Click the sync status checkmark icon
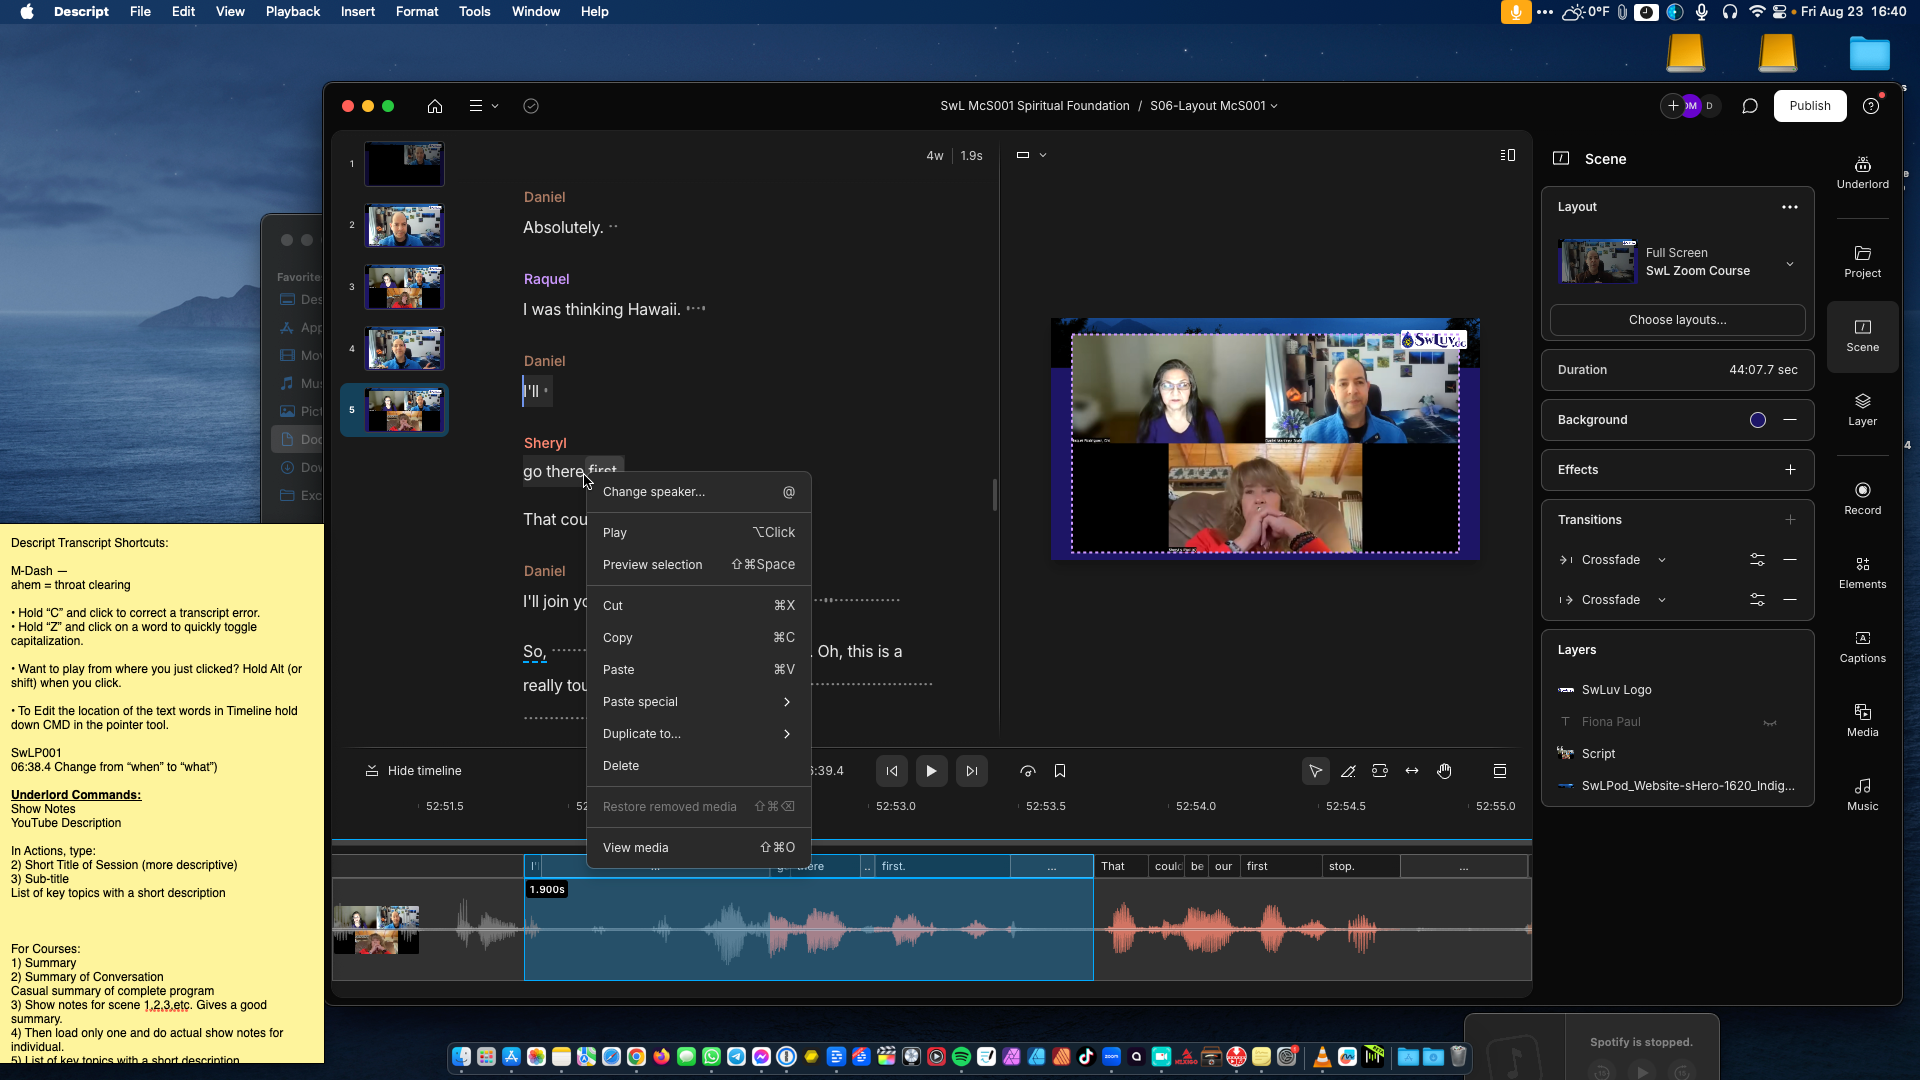Viewport: 1920px width, 1080px height. (x=531, y=106)
